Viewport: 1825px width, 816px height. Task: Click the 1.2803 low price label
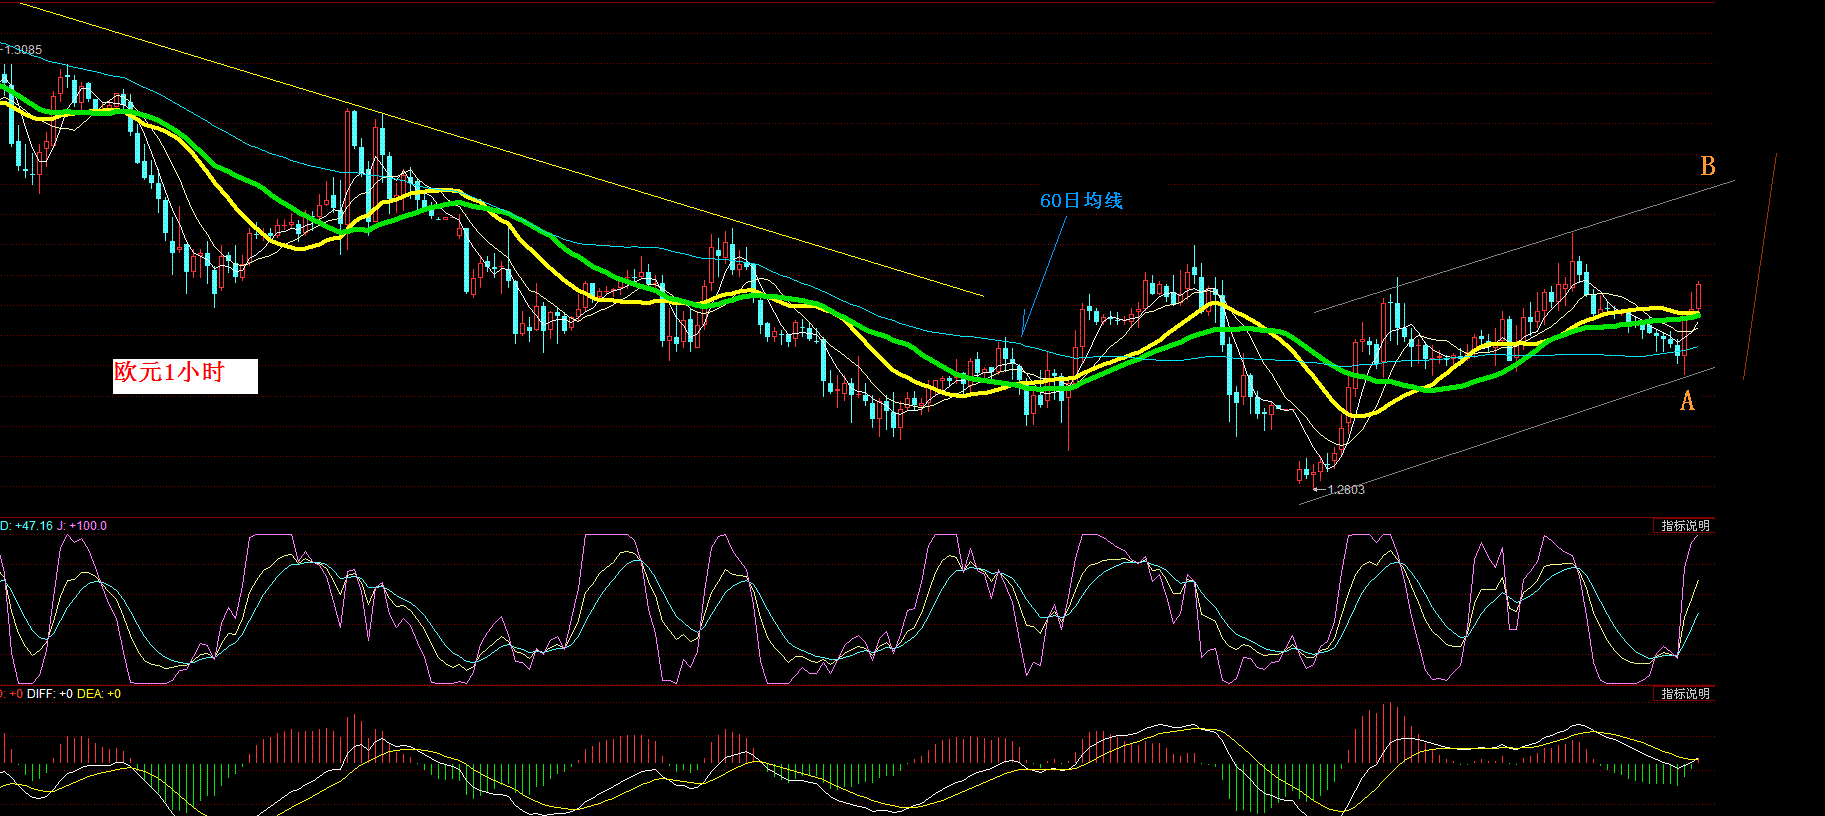coord(1346,490)
